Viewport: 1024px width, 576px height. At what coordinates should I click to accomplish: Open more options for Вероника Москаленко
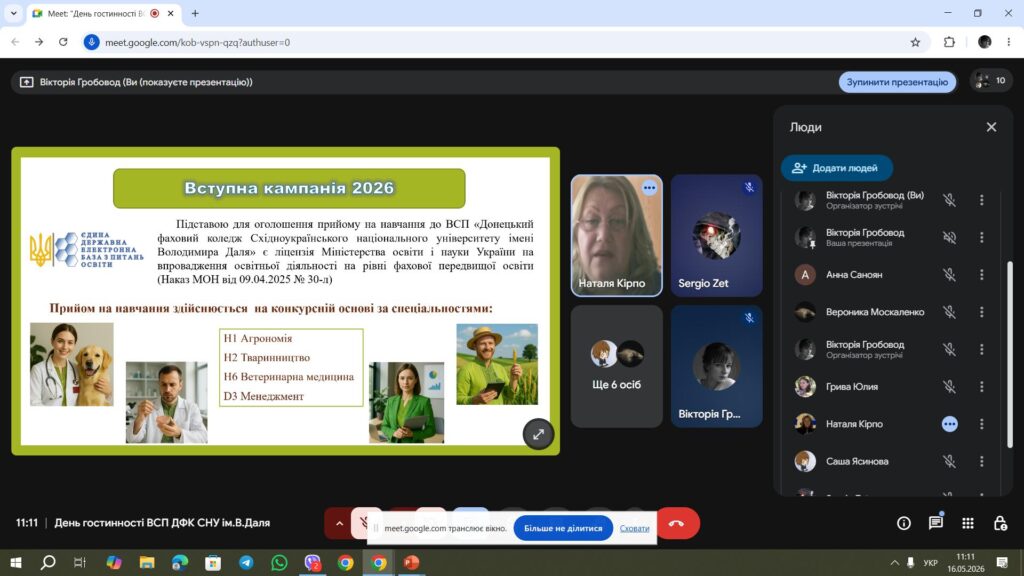coord(982,312)
